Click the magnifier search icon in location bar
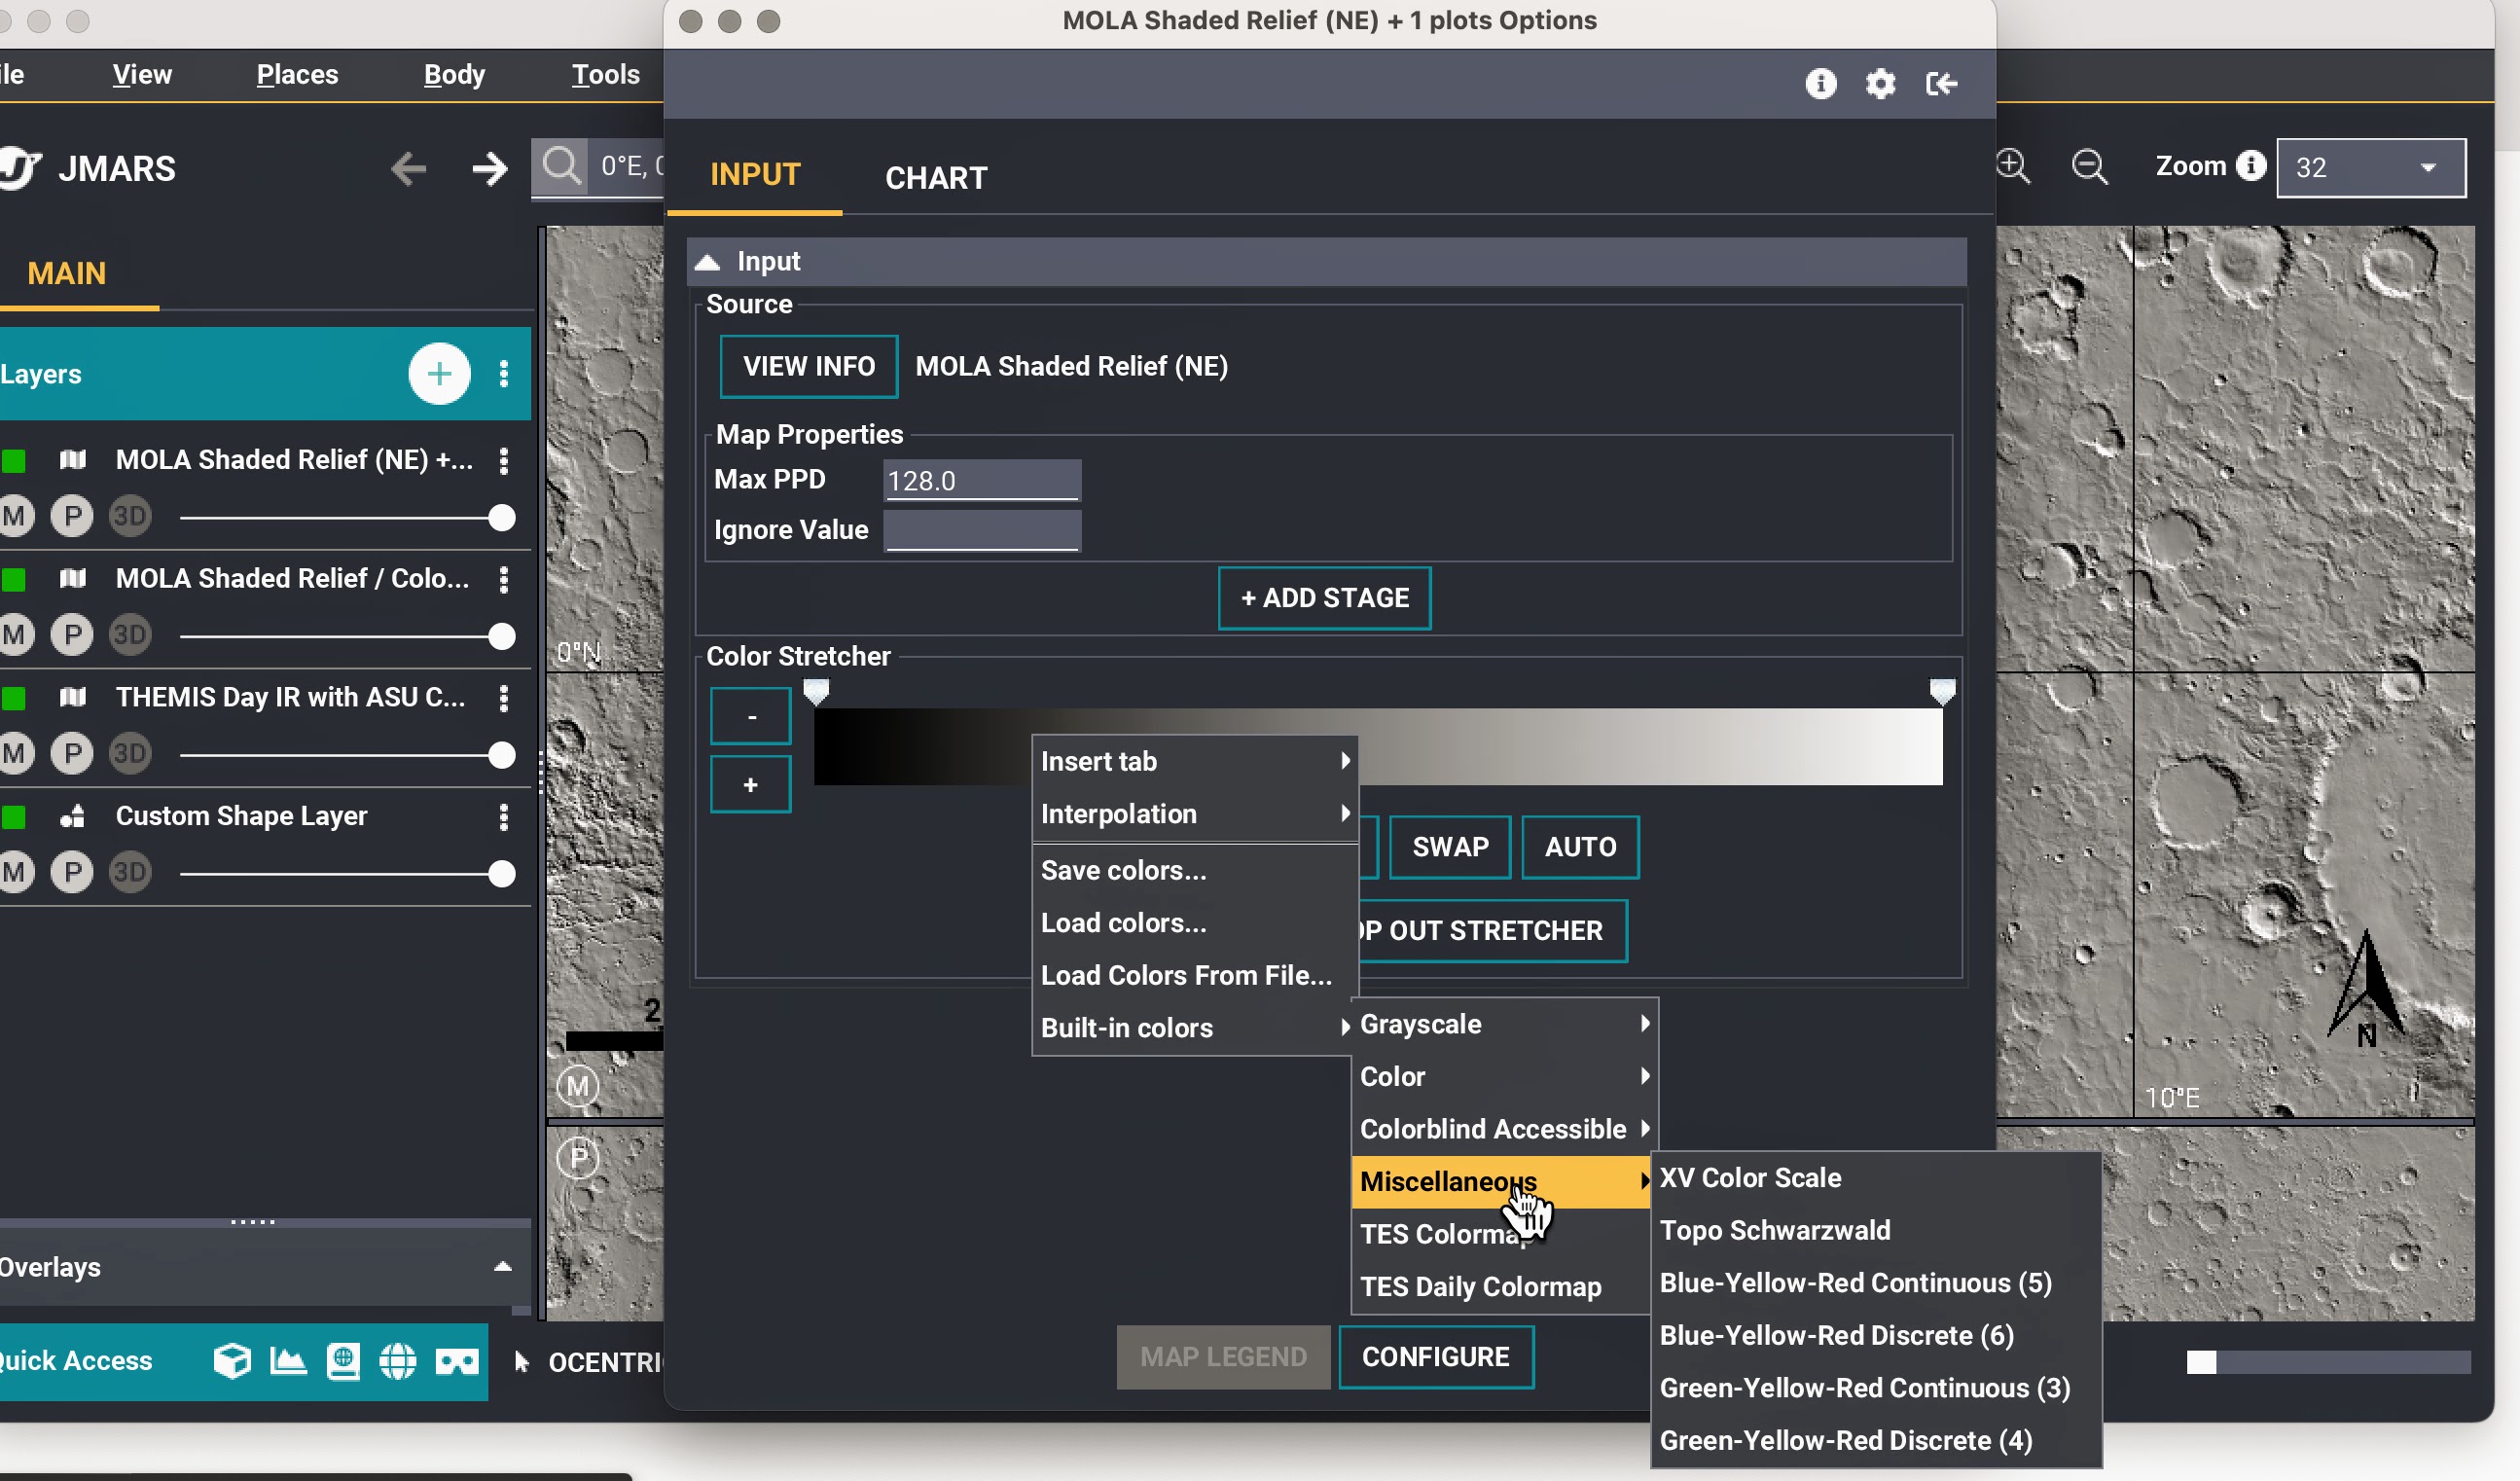 pos(561,165)
